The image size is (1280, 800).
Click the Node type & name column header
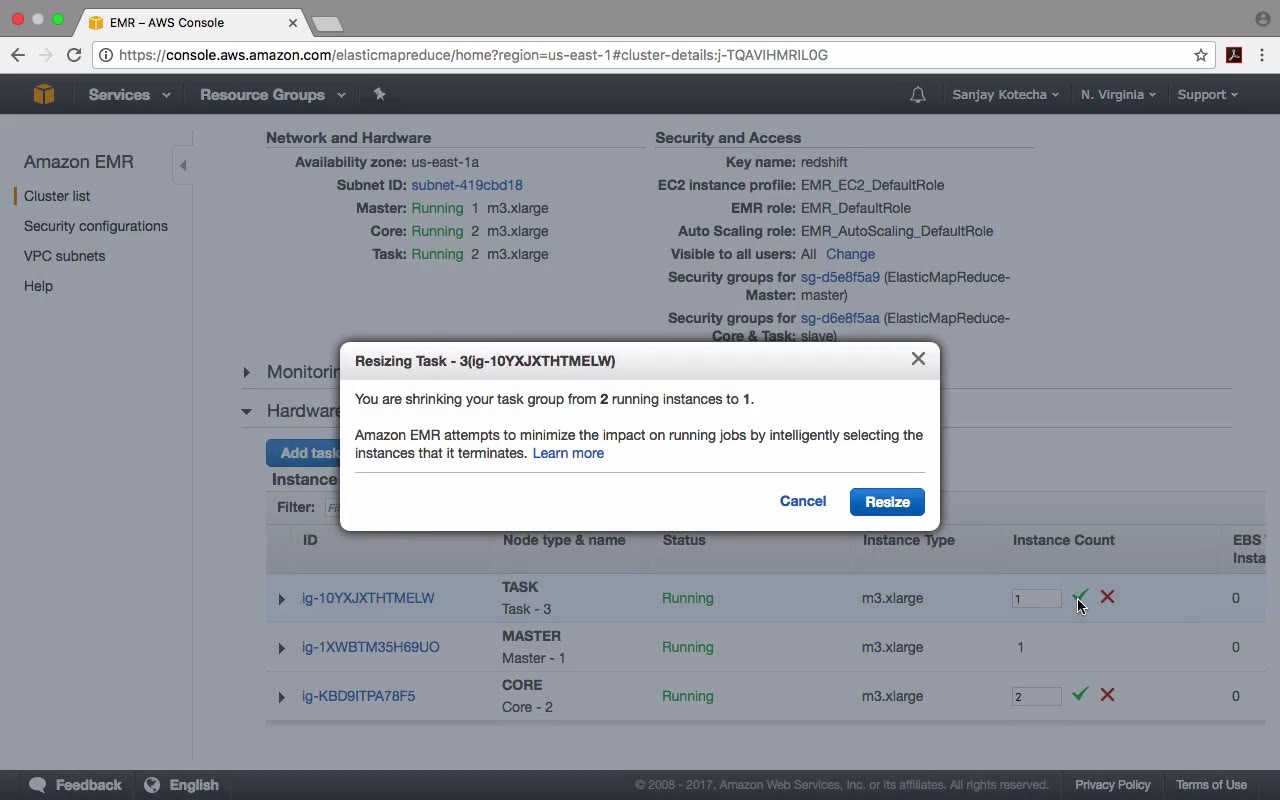click(x=564, y=540)
